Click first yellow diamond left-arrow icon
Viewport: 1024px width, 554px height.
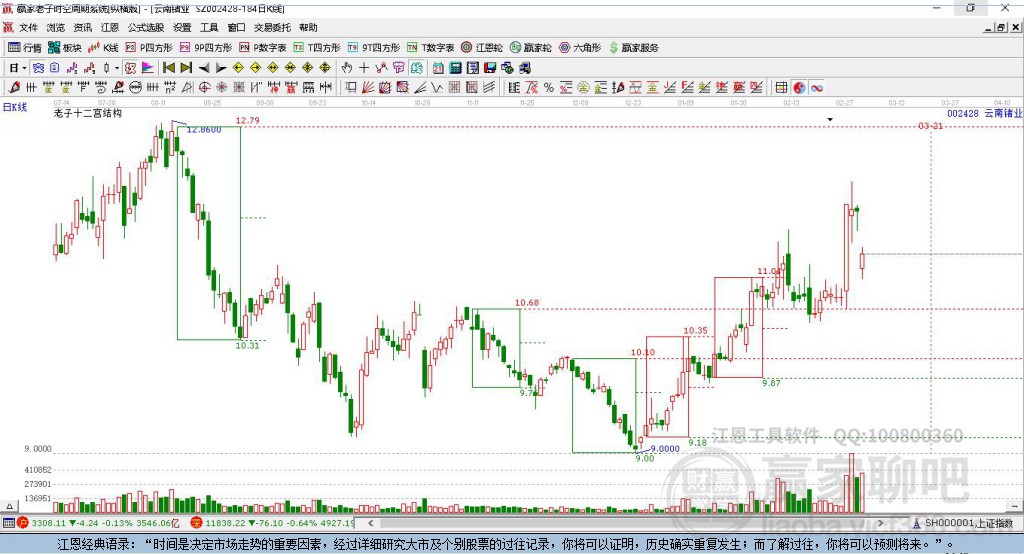238,68
